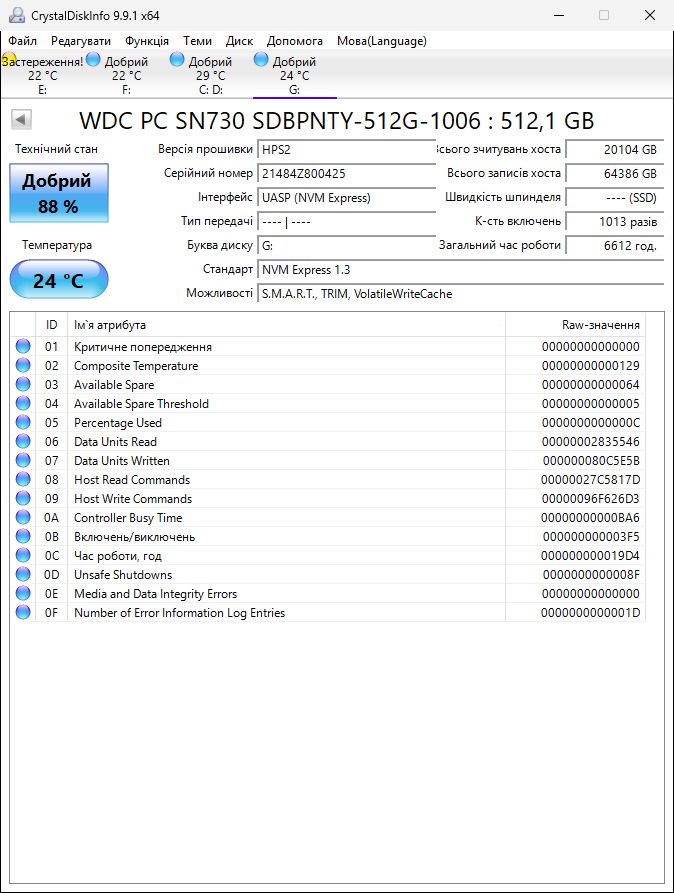This screenshot has width=674, height=893.
Task: Click raw value 0000000000008F for Unsafe Shutdowns
Action: 591,575
